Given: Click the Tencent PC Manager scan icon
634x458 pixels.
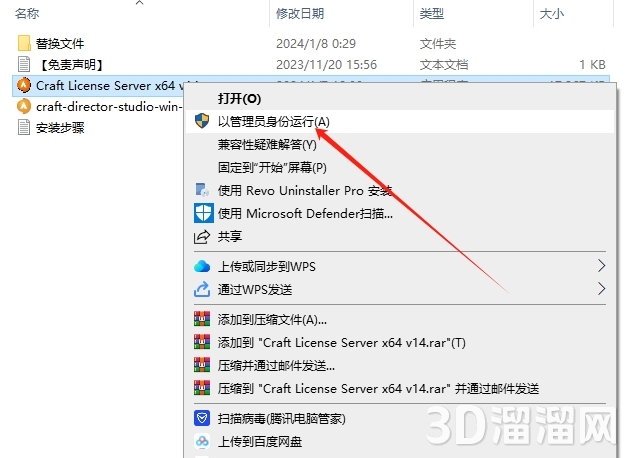Looking at the screenshot, I should (x=202, y=418).
